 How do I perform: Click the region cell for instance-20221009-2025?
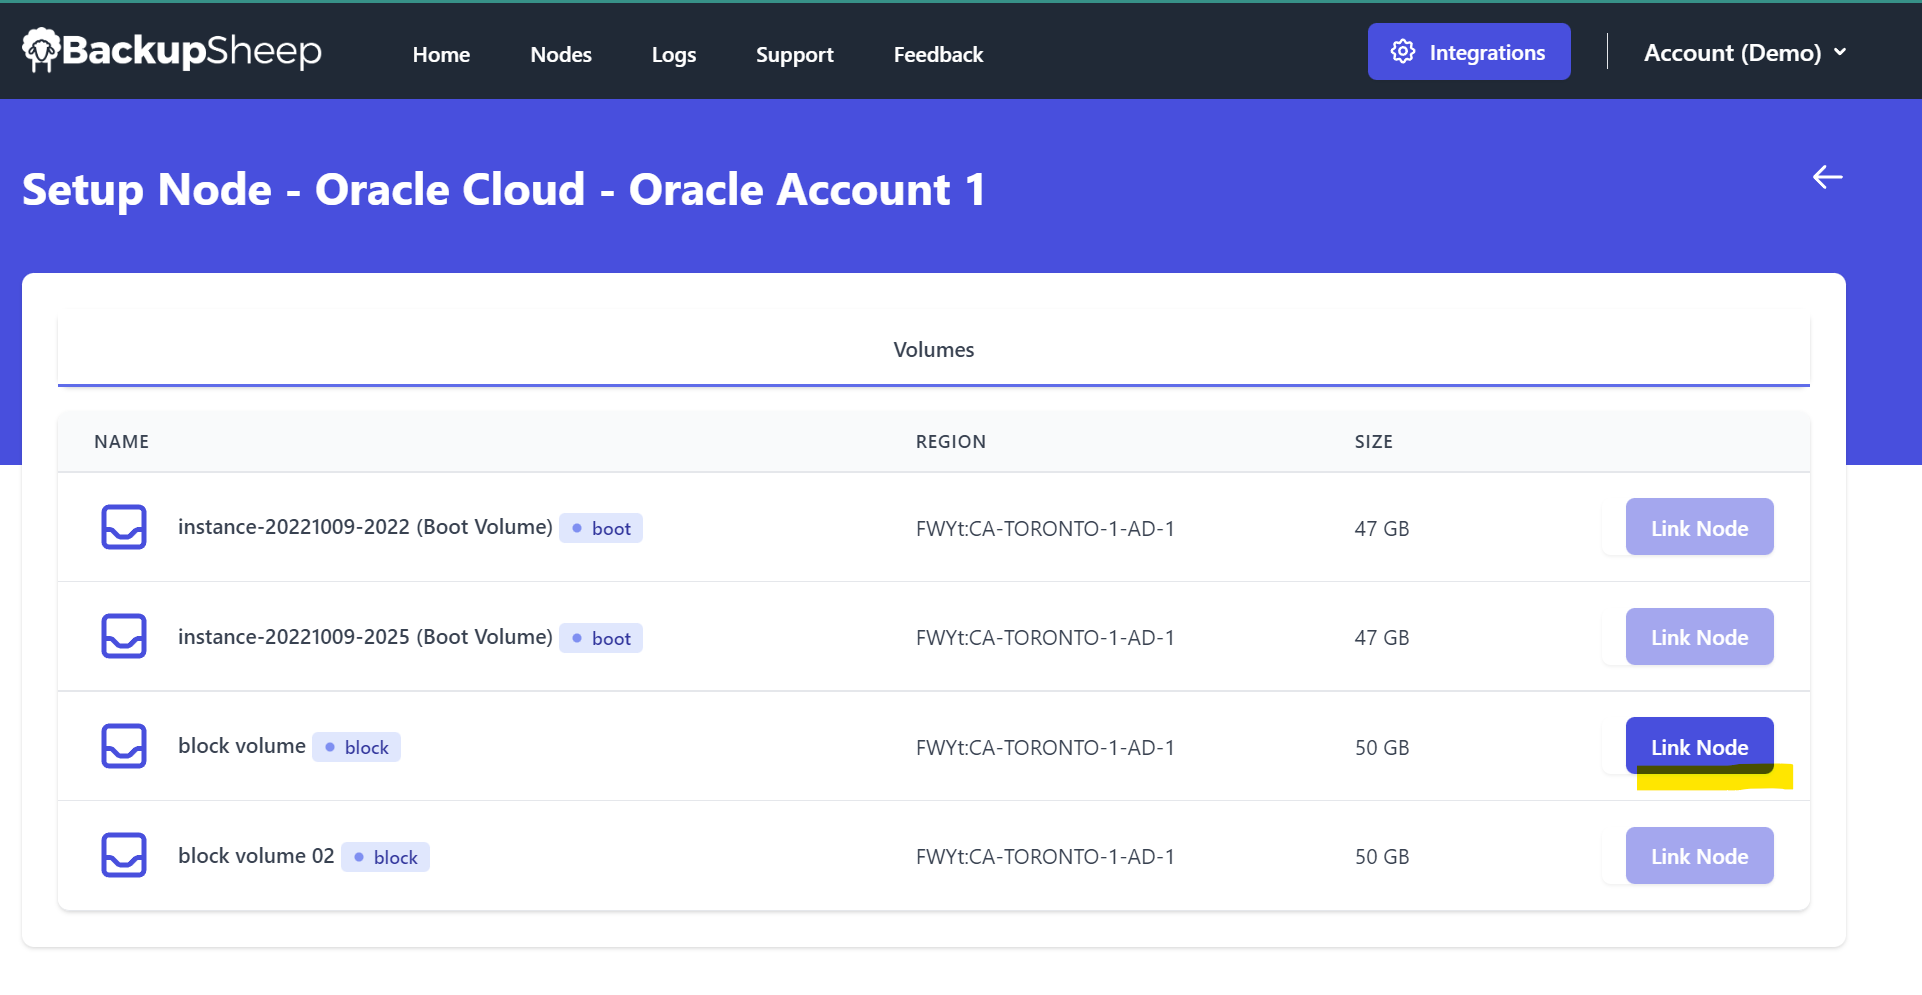coord(1045,638)
